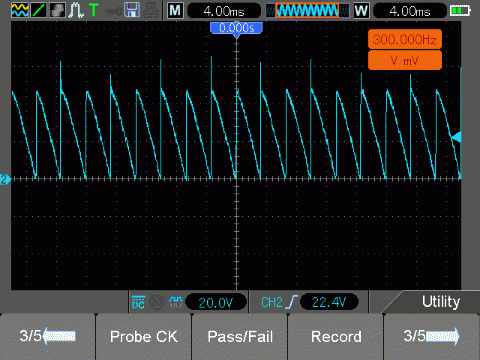Select the Probe CK menu option

144,337
